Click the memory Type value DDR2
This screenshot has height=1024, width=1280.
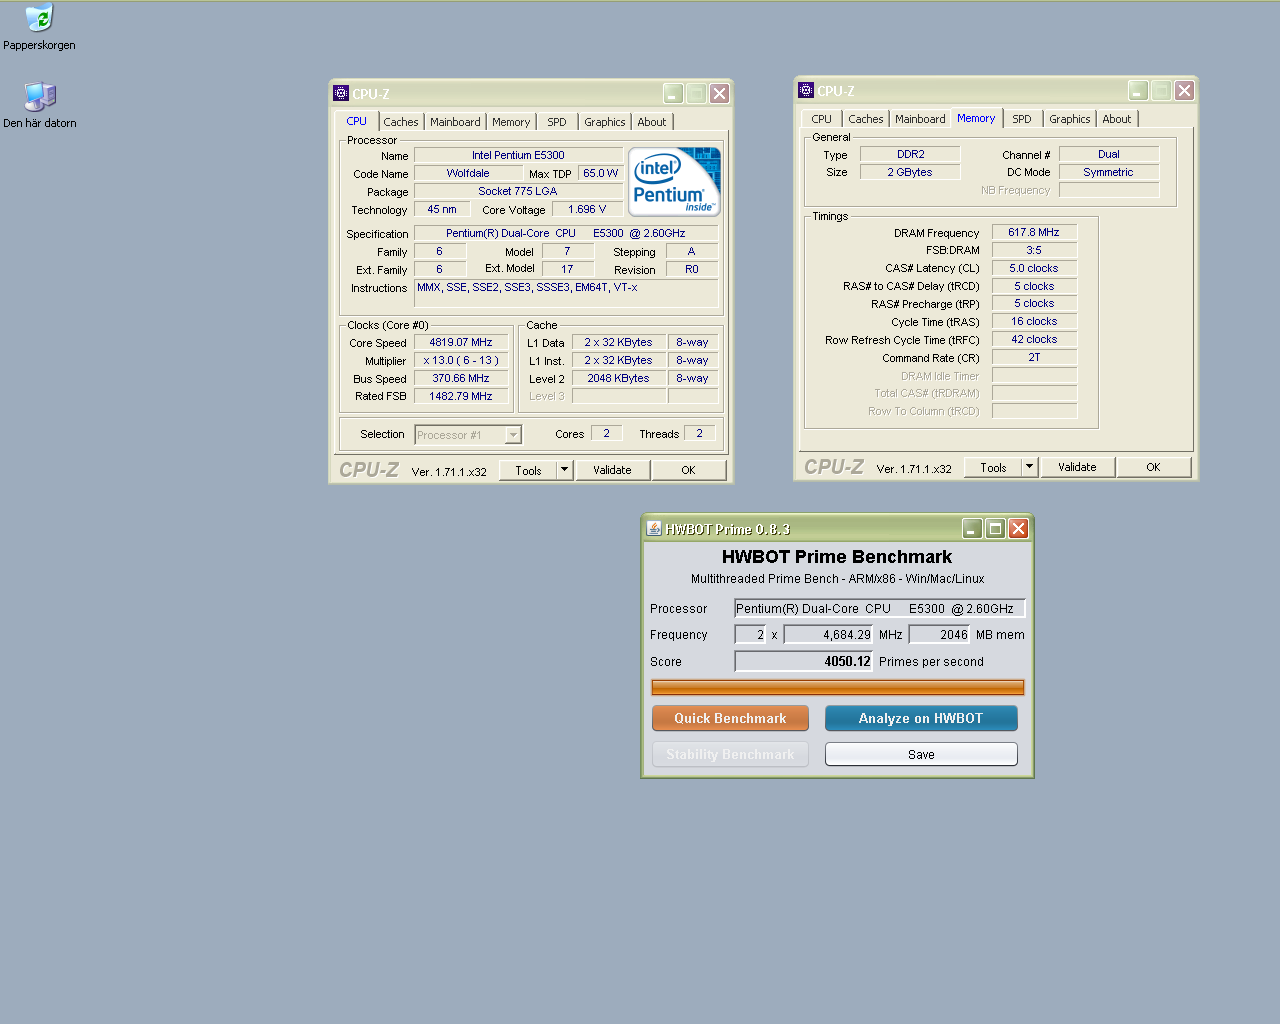pyautogui.click(x=910, y=154)
